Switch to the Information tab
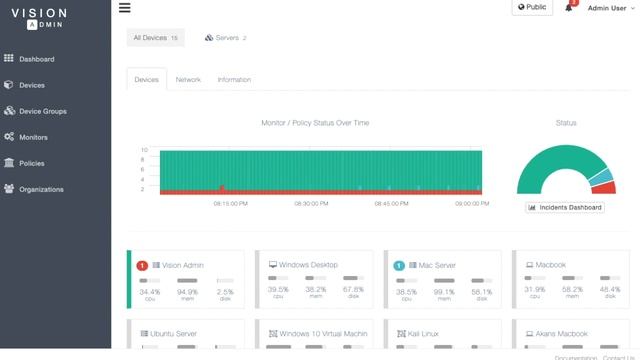Image resolution: width=640 pixels, height=360 pixels. [x=234, y=80]
